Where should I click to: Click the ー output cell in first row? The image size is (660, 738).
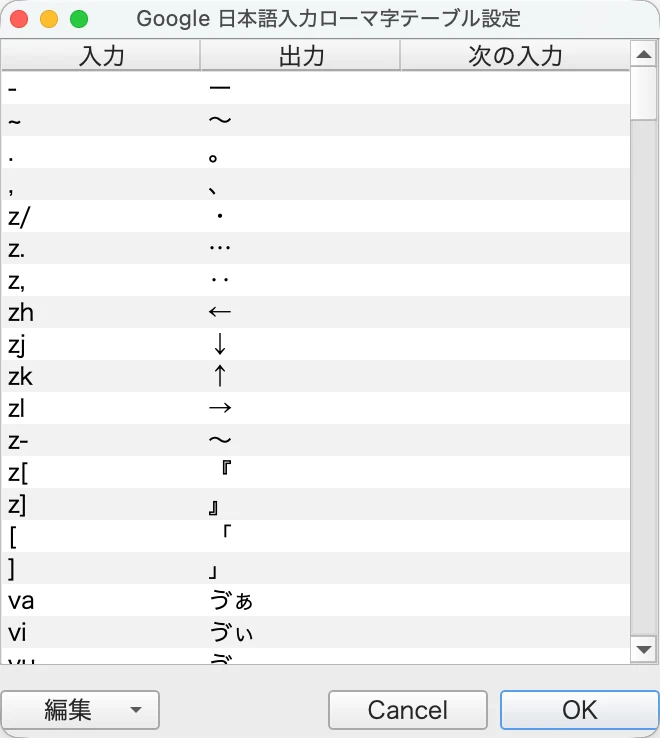coord(300,88)
